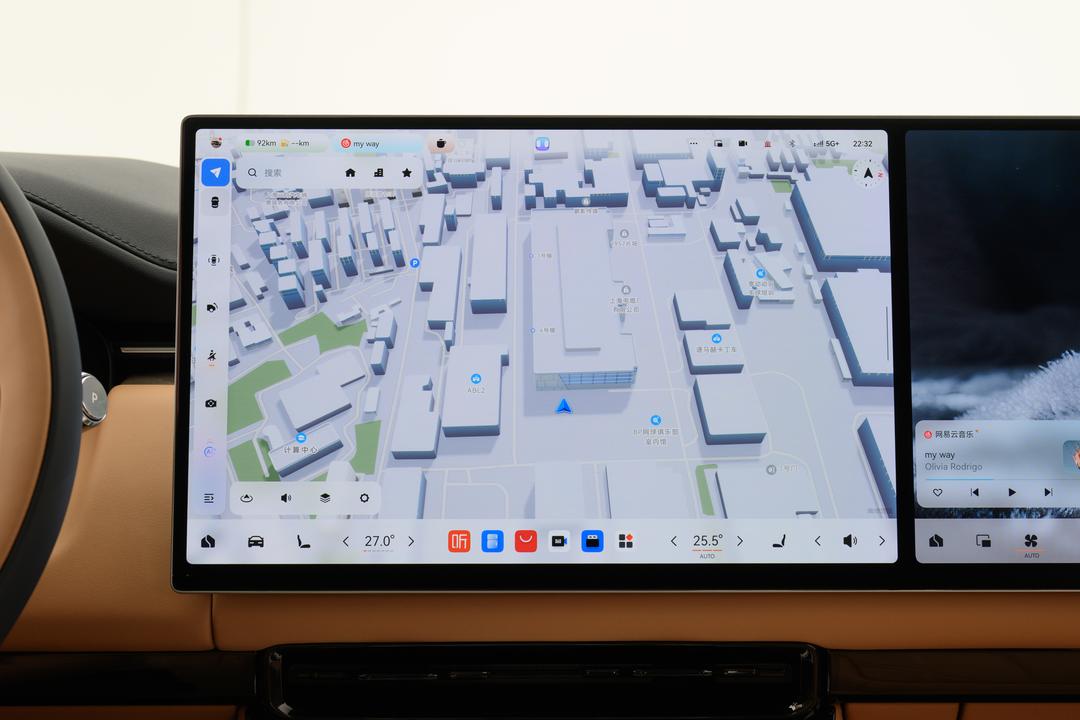
Task: Open the seated-passenger icon in the left sidebar
Action: point(211,356)
